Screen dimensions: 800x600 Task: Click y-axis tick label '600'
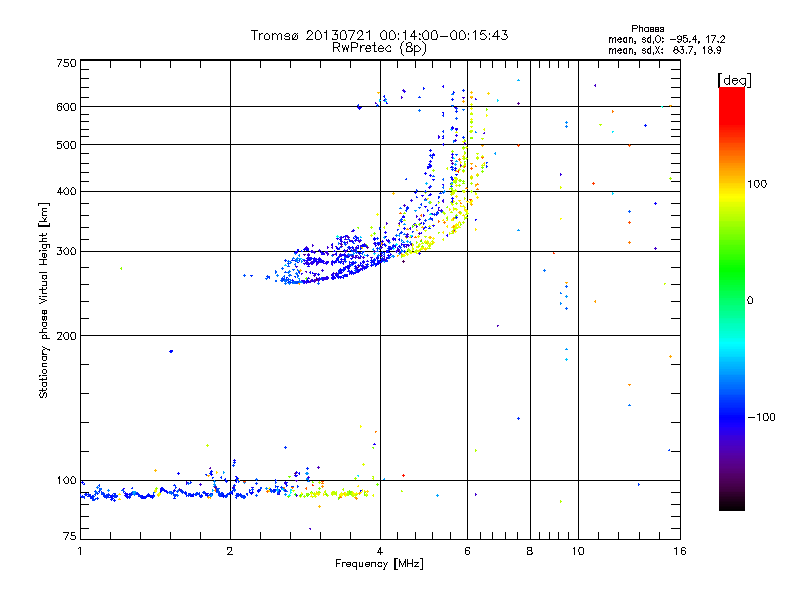(66, 107)
